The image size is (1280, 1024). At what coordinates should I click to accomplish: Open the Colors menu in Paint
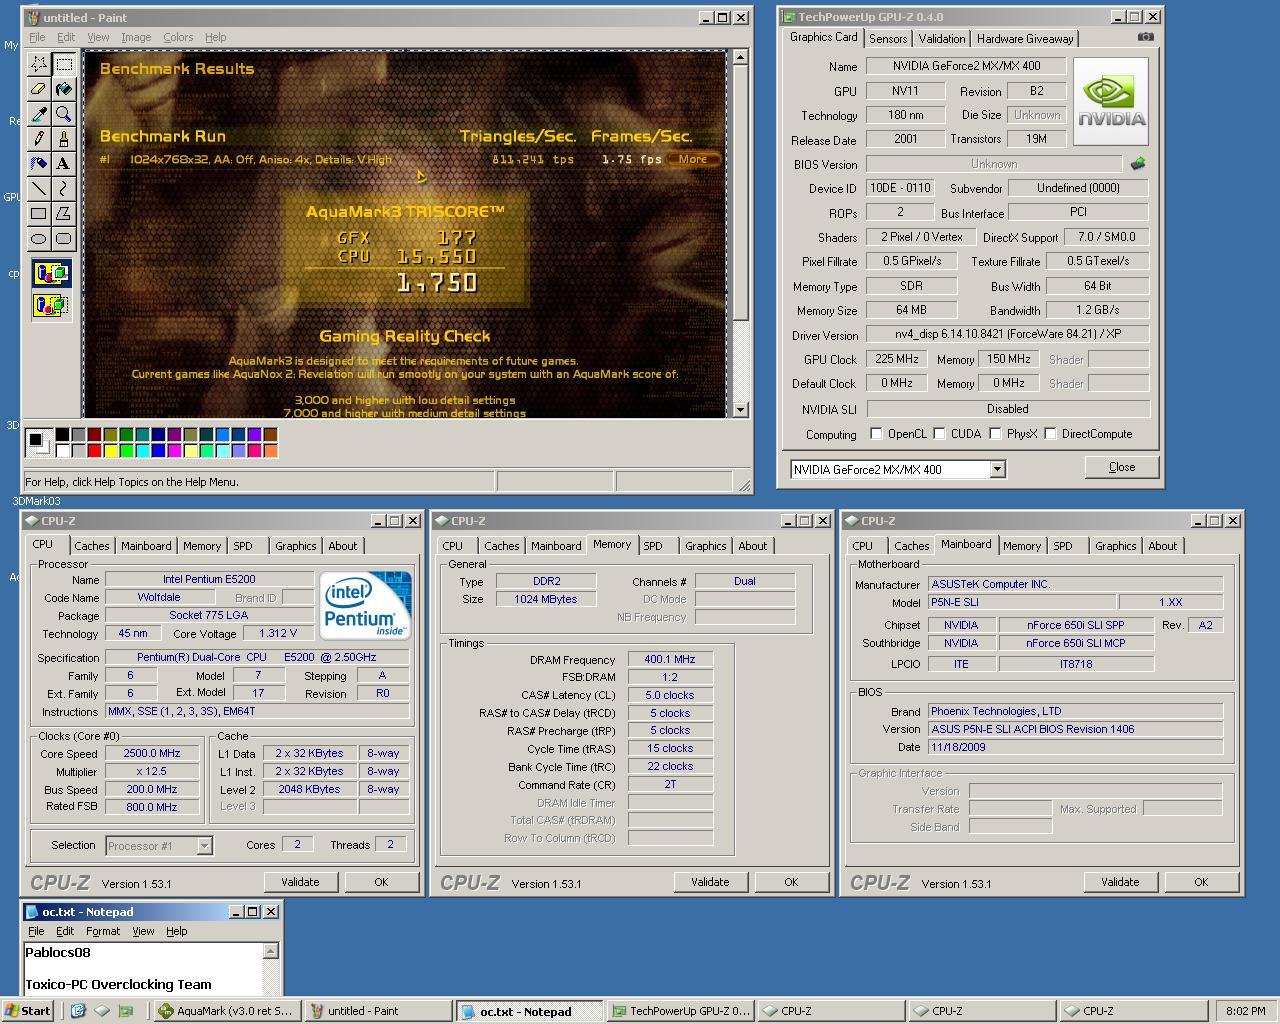[178, 37]
